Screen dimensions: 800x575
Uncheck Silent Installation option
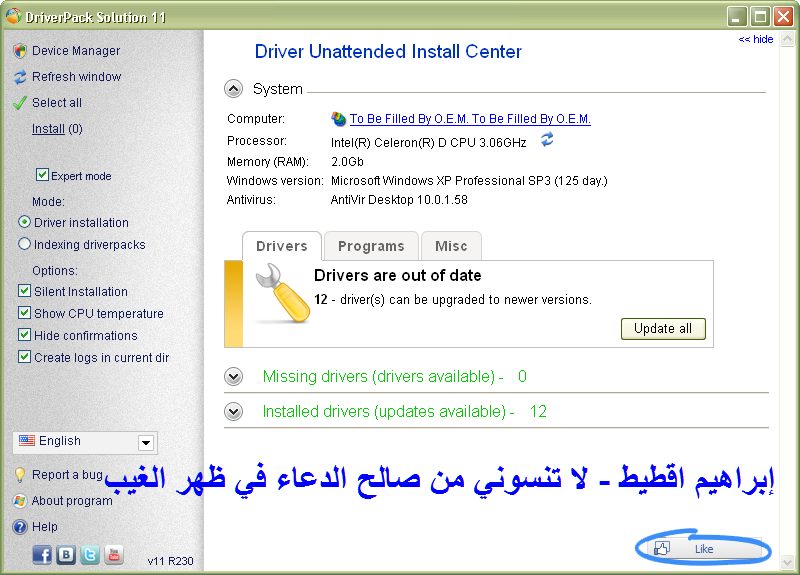24,291
